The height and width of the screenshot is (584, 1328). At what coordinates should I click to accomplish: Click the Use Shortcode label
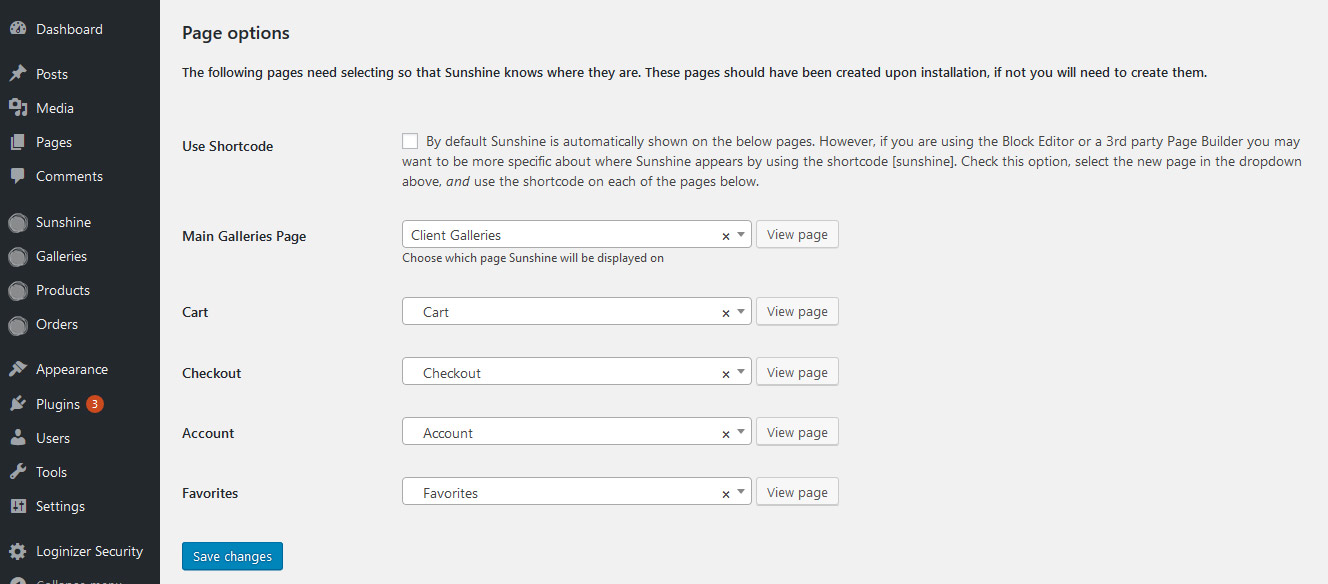click(x=227, y=146)
